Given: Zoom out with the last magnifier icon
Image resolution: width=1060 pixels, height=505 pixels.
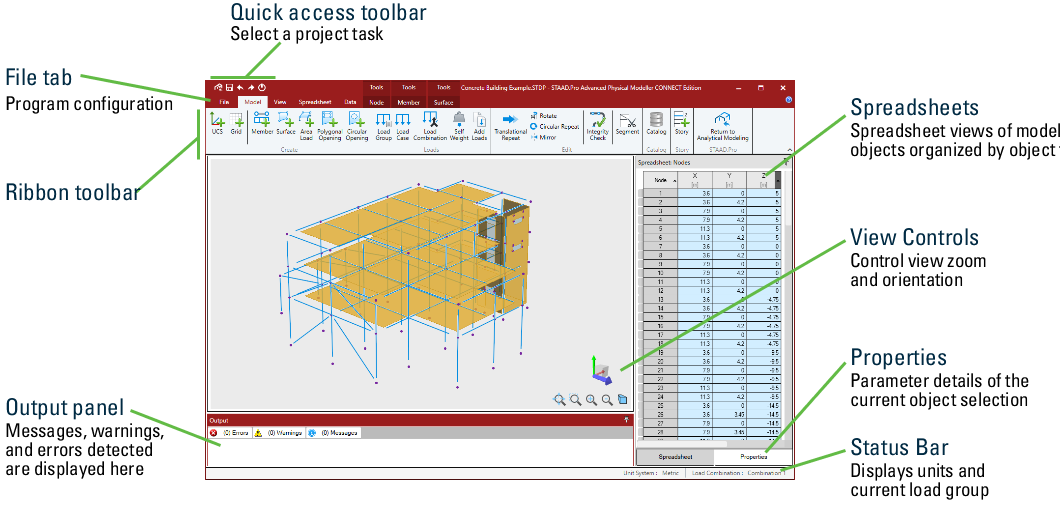Looking at the screenshot, I should tap(607, 400).
